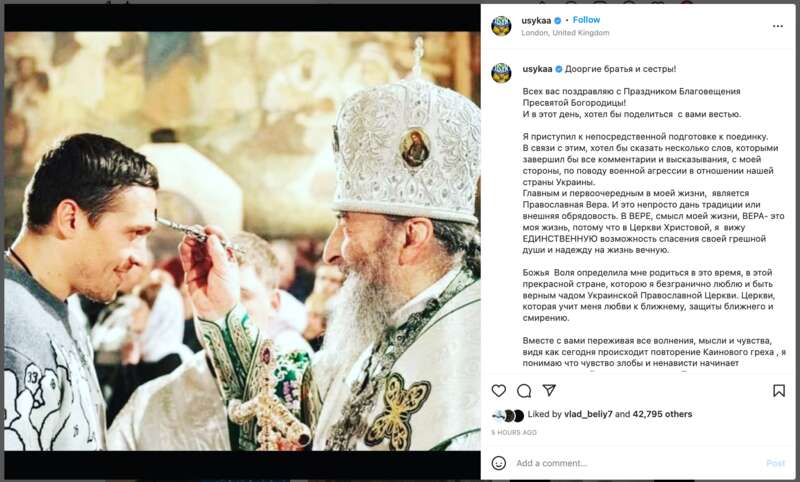
Task: Click the usykaa profile avatar in header
Action: pos(501,26)
